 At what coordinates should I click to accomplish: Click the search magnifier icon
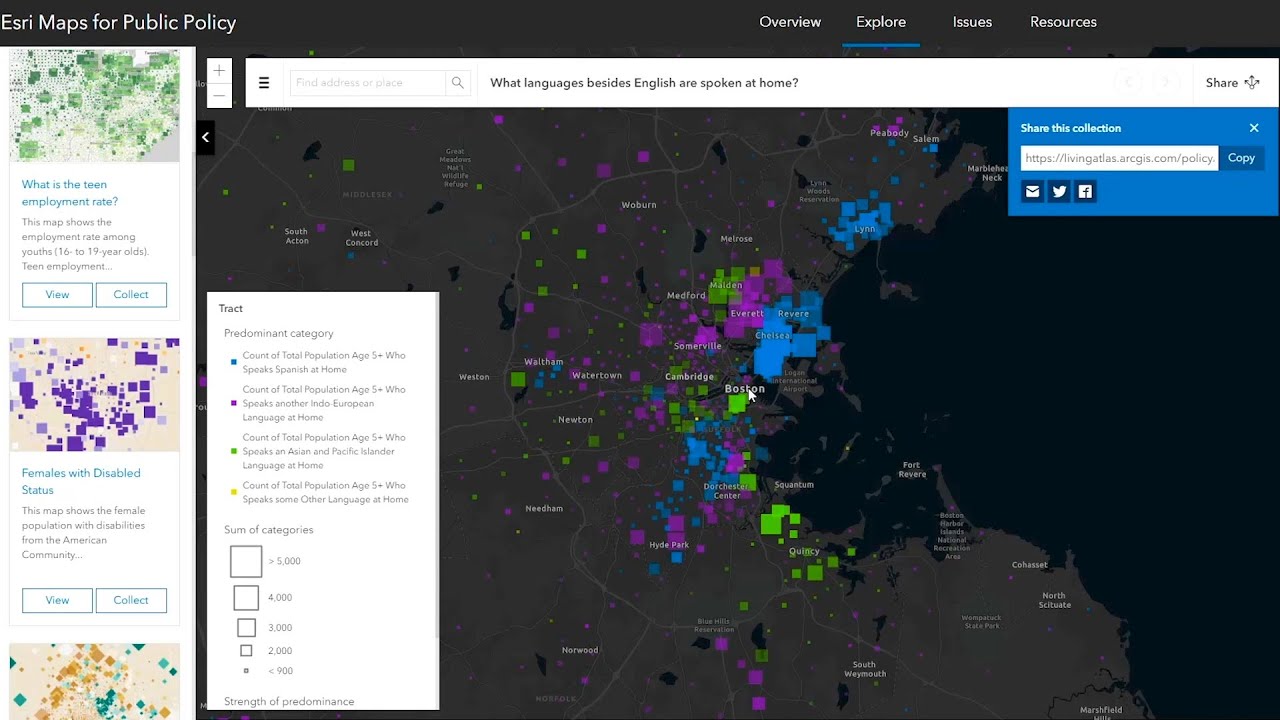click(x=457, y=83)
